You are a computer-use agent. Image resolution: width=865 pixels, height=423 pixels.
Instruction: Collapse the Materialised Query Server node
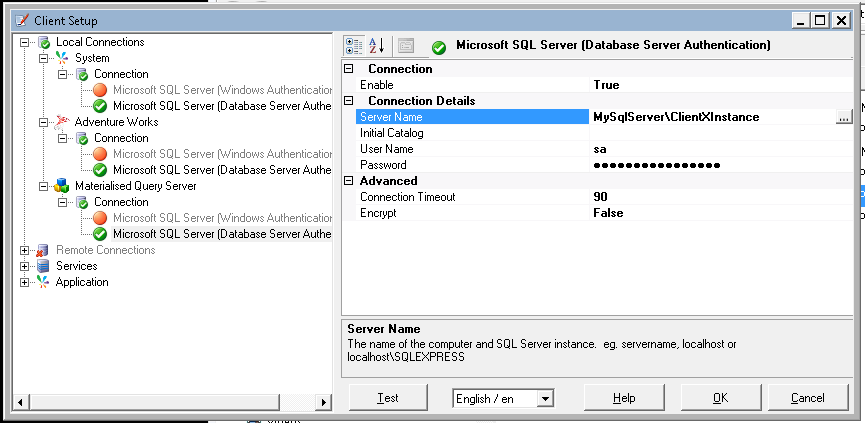(x=44, y=186)
